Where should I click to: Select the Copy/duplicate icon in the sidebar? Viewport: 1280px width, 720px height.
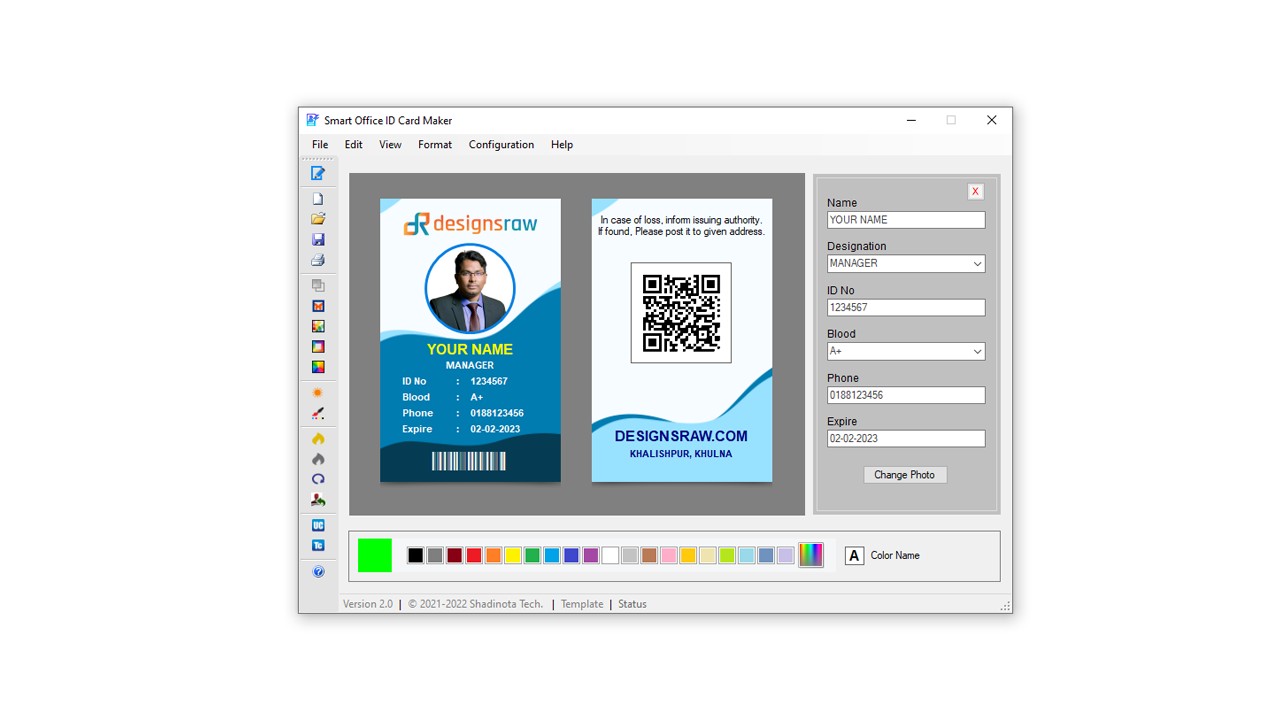pos(318,285)
